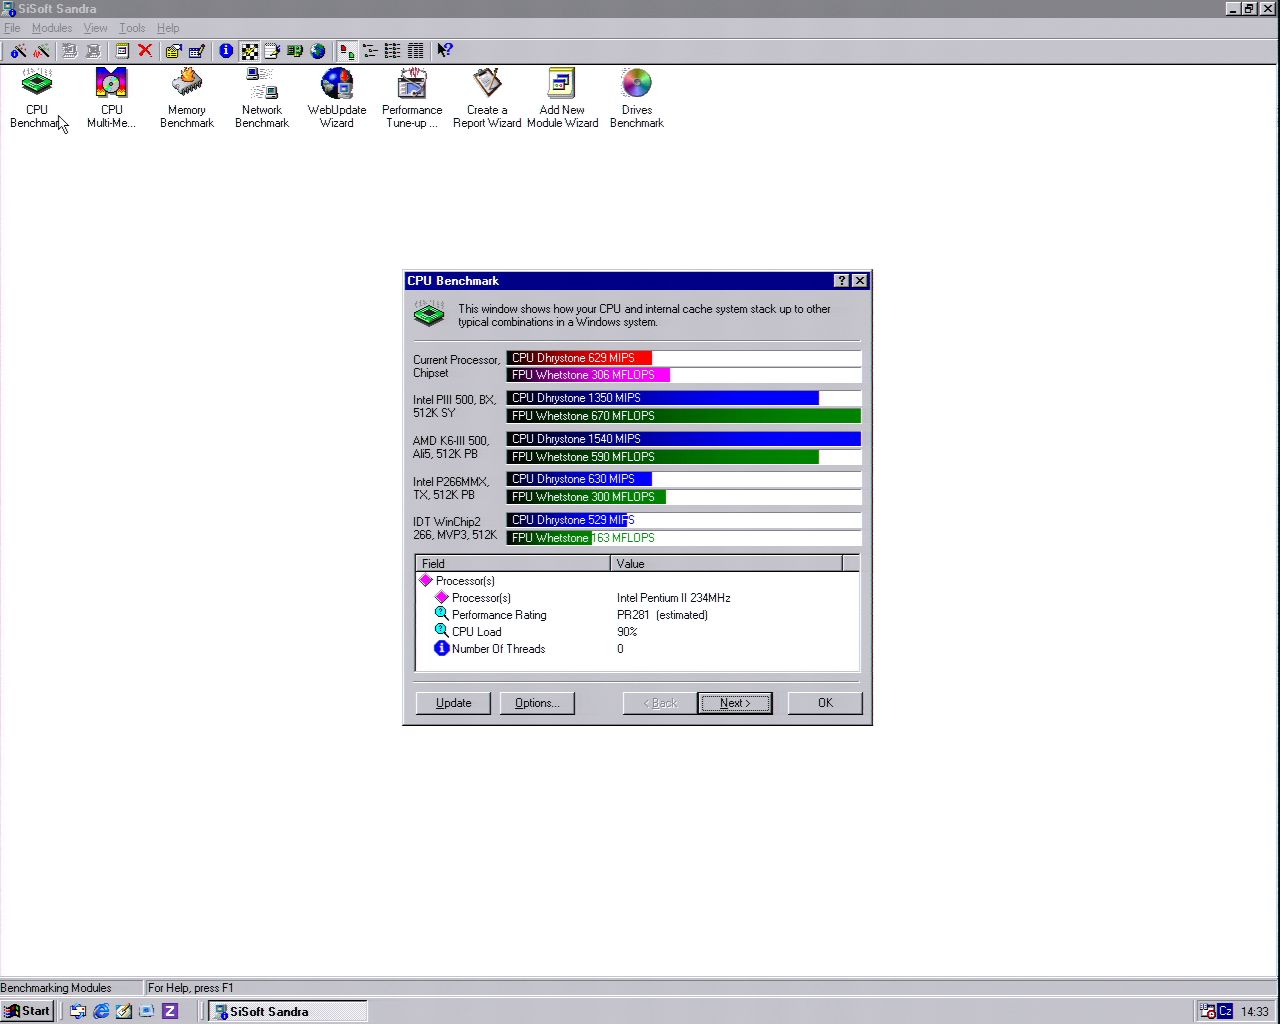1280x1024 pixels.
Task: Open the Tools menu
Action: (x=132, y=28)
